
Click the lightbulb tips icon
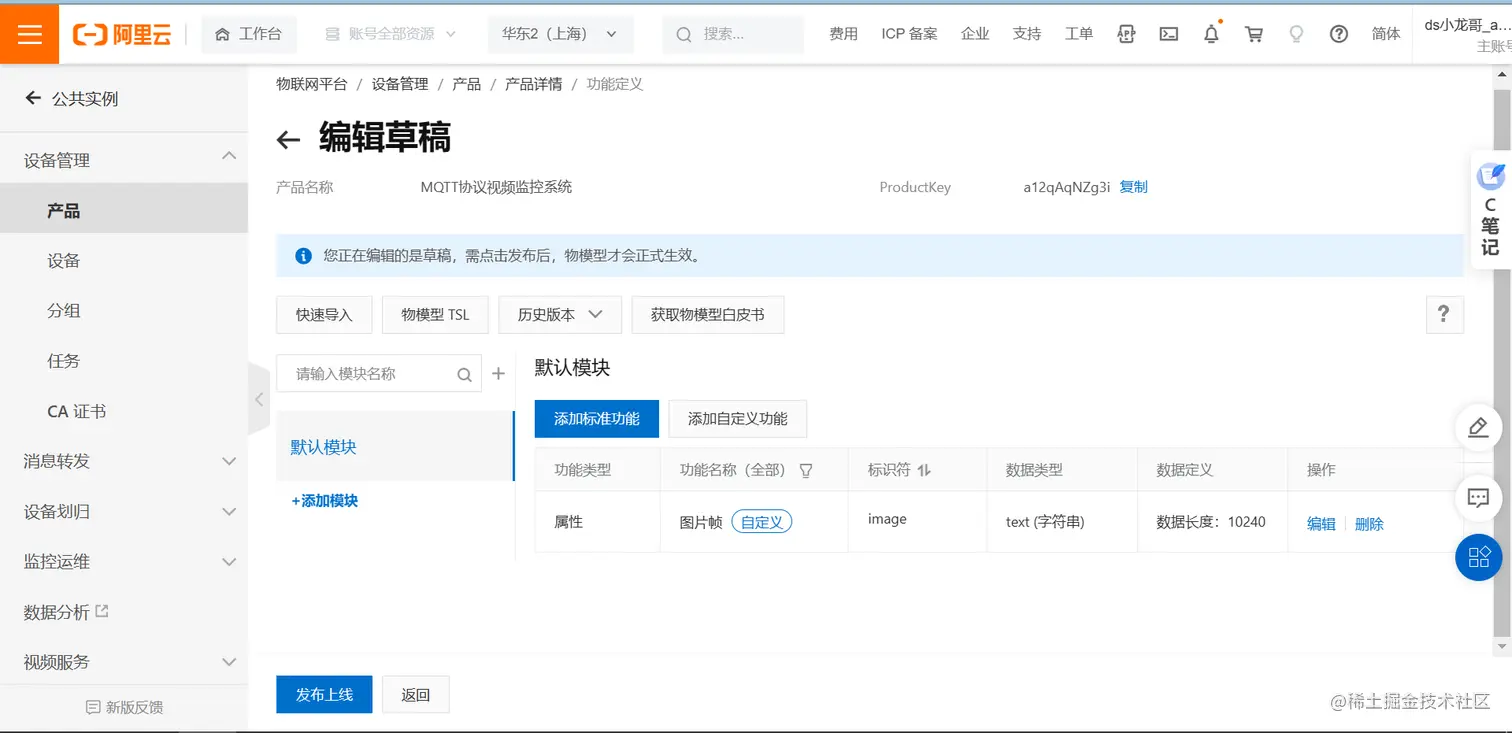tap(1296, 34)
